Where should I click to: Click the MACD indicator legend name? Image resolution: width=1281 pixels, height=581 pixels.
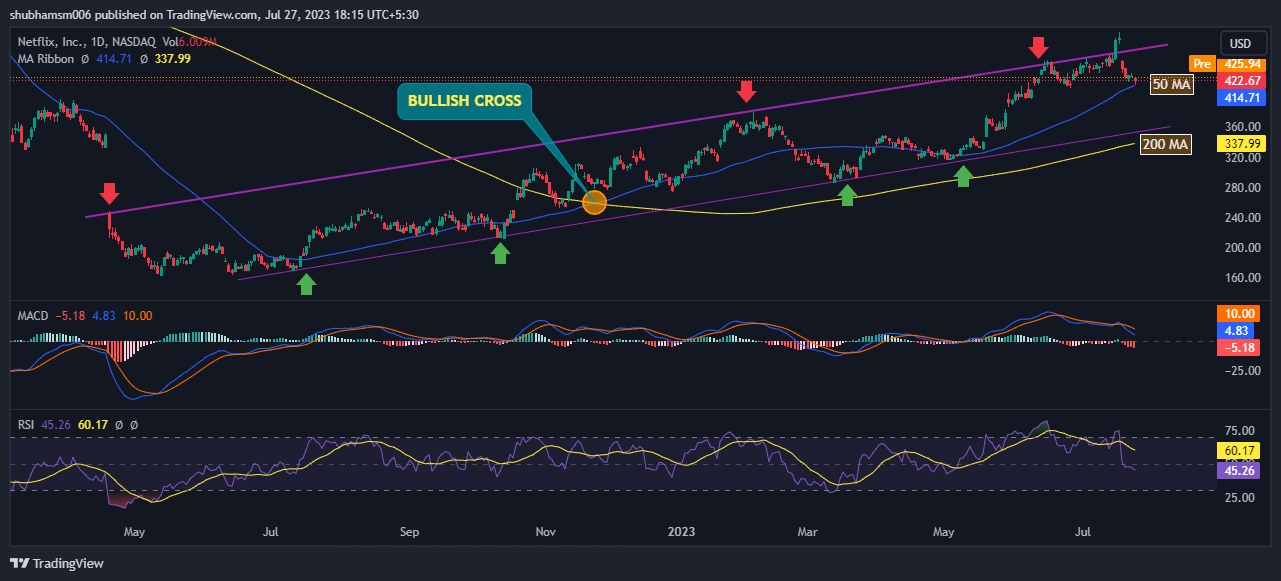34,316
